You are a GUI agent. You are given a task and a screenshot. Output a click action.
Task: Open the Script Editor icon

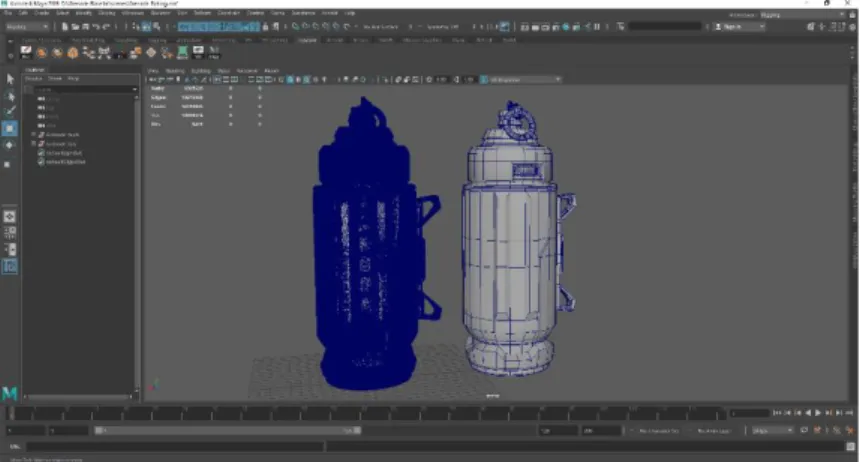pos(851,446)
